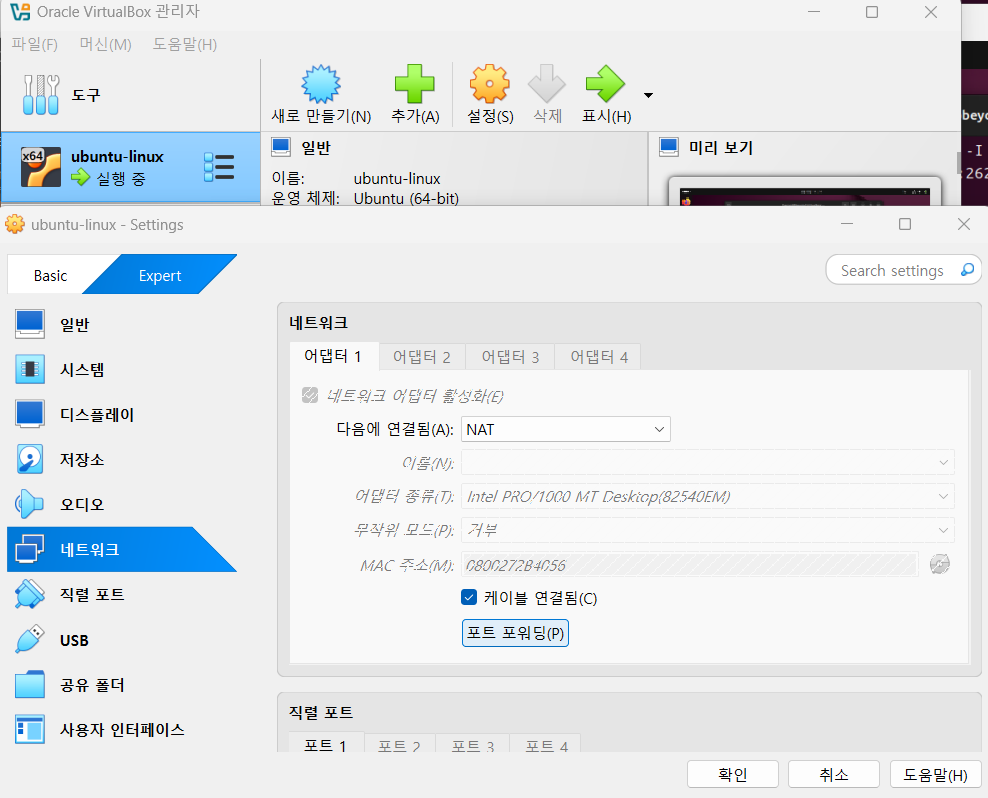Open the 다음에 연결됨(A) NAT dropdown
The height and width of the screenshot is (798, 988).
[566, 429]
